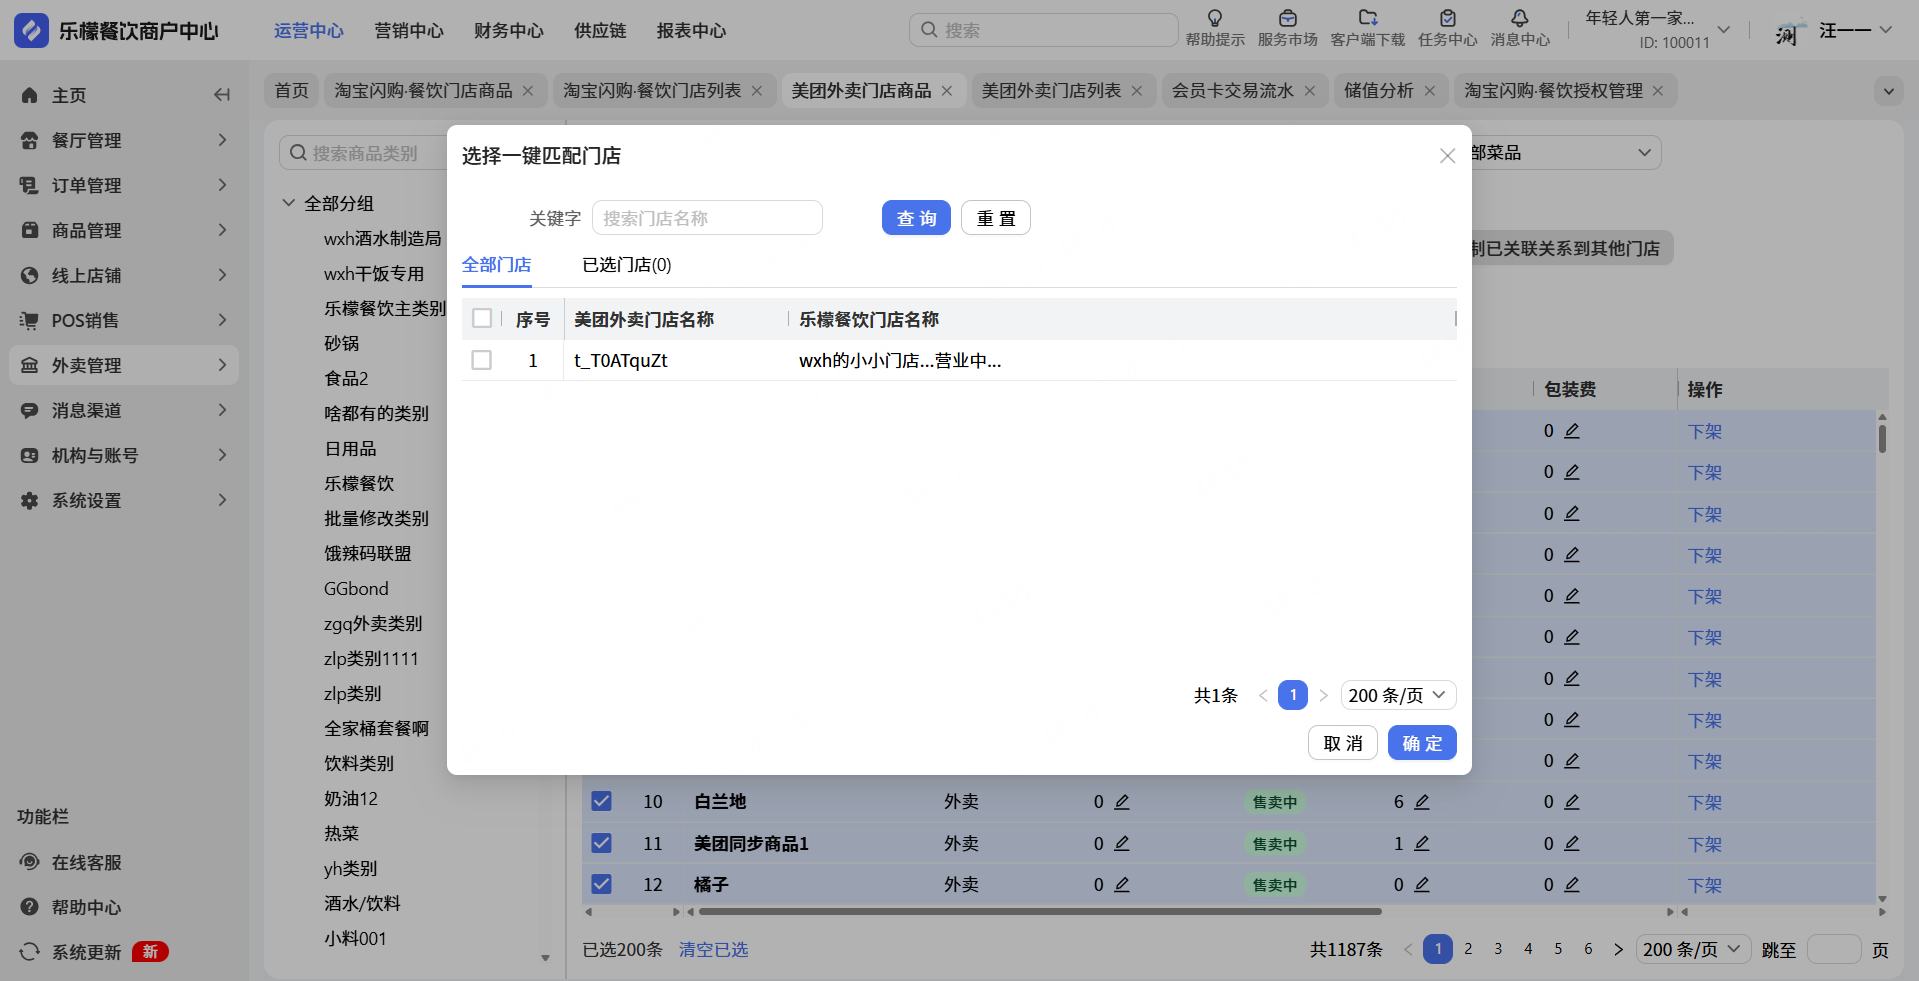Focus the 搜索门店名称 keyword input
Image resolution: width=1919 pixels, height=981 pixels.
coord(707,218)
